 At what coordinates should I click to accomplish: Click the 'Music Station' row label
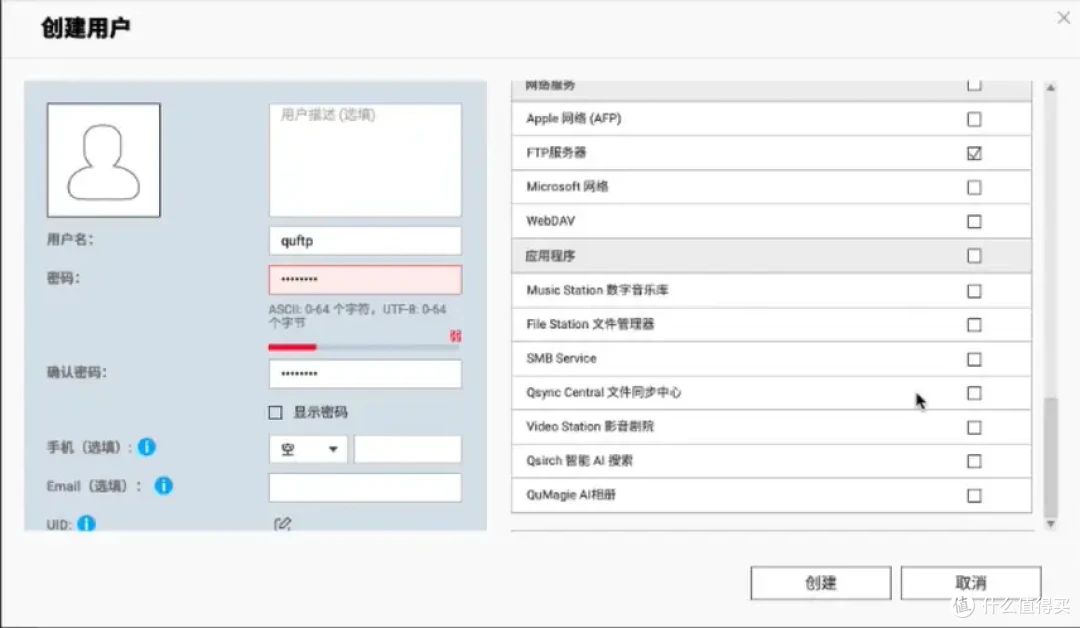pyautogui.click(x=597, y=290)
